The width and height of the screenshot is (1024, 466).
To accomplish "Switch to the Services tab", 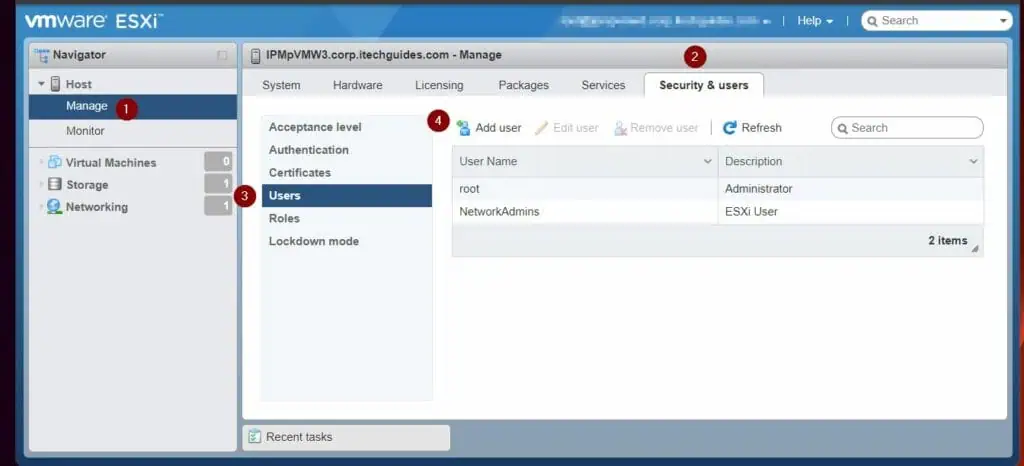I will 603,85.
